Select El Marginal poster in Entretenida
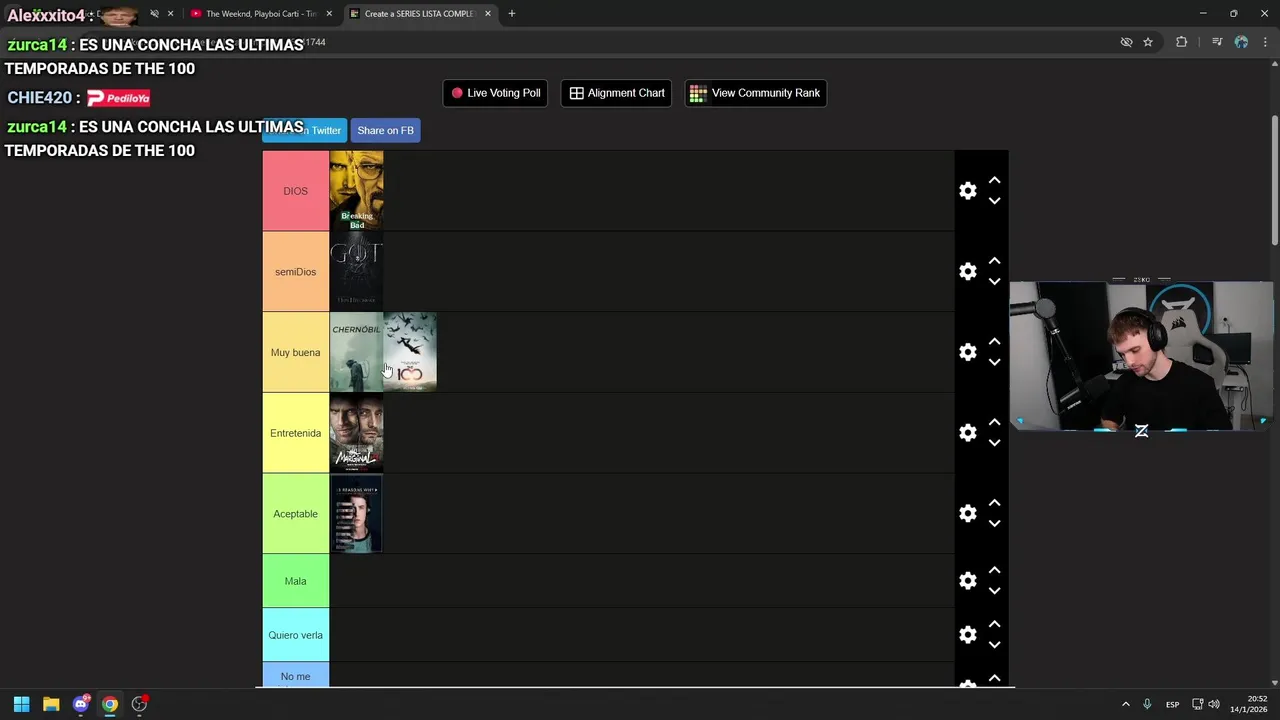This screenshot has width=1280, height=720. tap(356, 433)
